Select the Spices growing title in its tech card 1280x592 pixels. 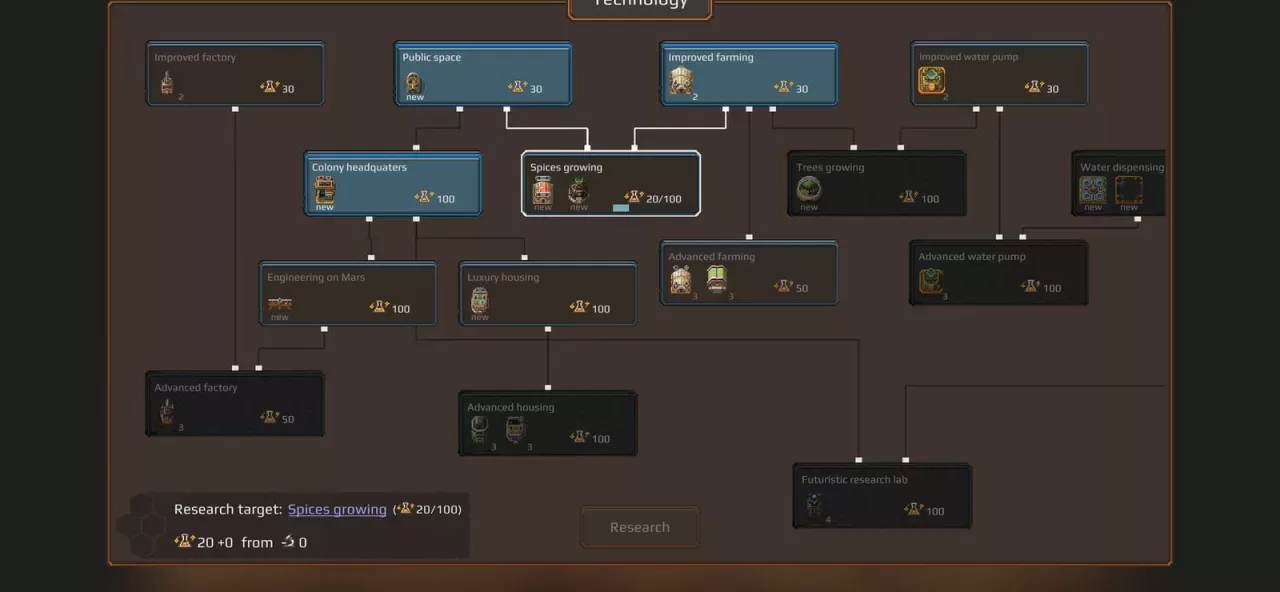pos(566,168)
